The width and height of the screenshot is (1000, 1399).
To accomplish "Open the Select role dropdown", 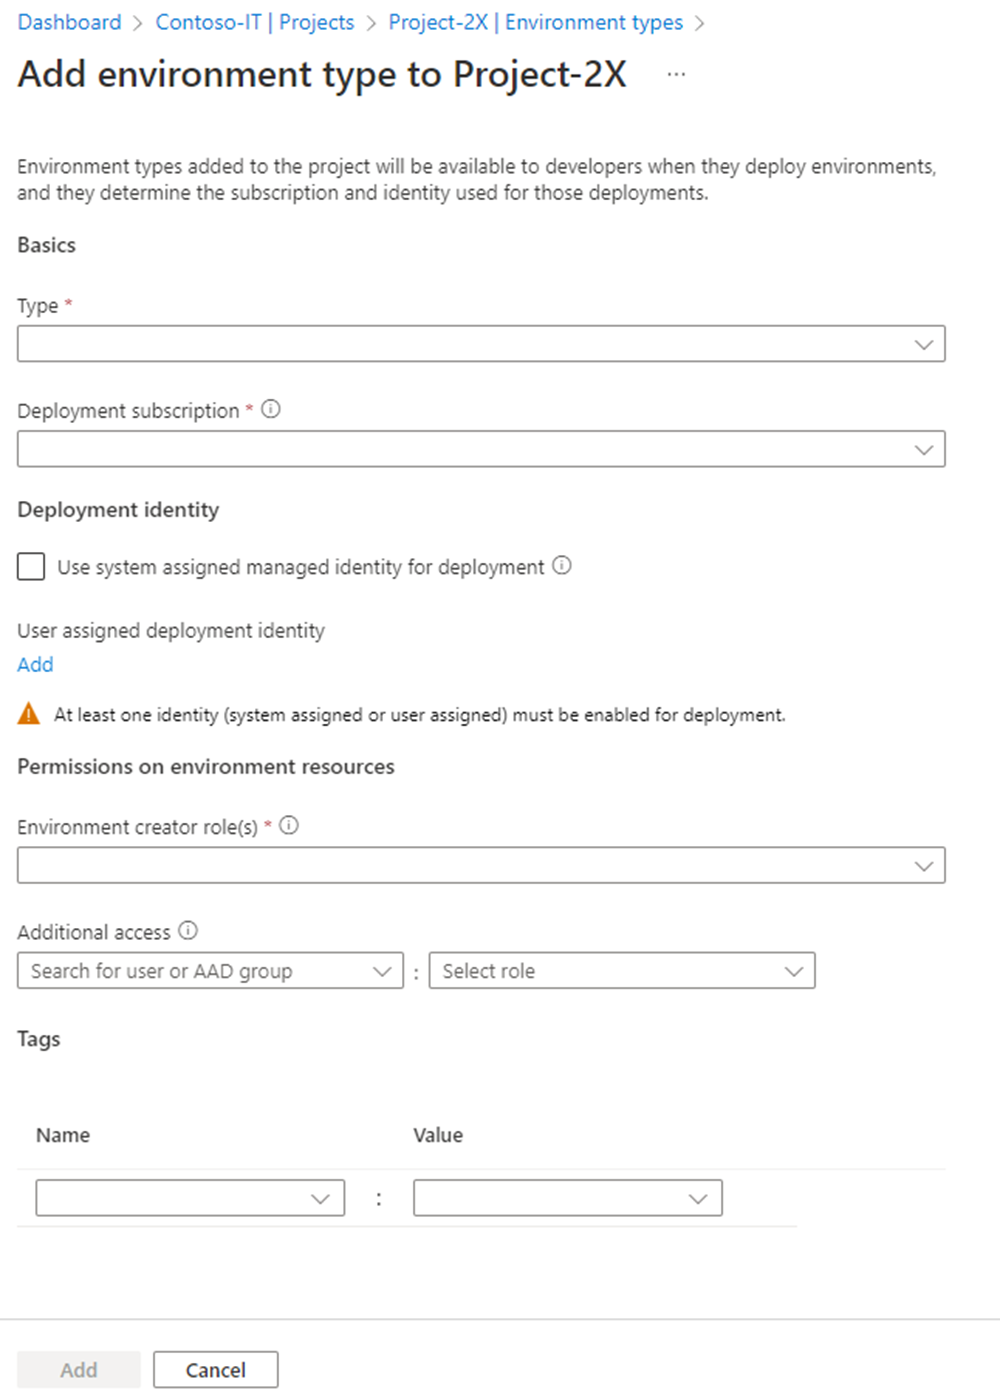I will pyautogui.click(x=622, y=971).
